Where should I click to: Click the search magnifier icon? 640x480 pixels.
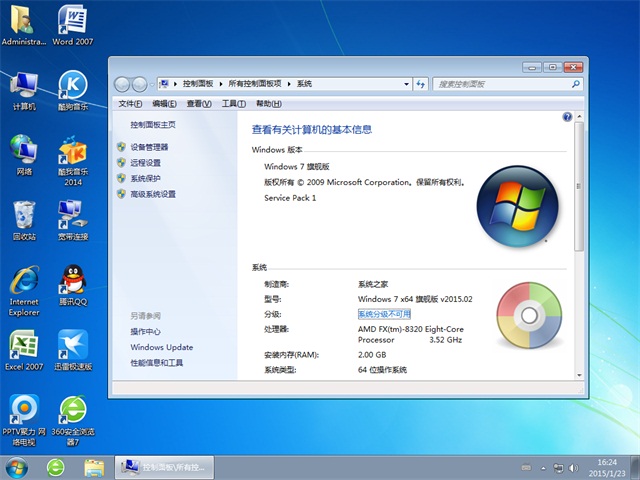(576, 84)
